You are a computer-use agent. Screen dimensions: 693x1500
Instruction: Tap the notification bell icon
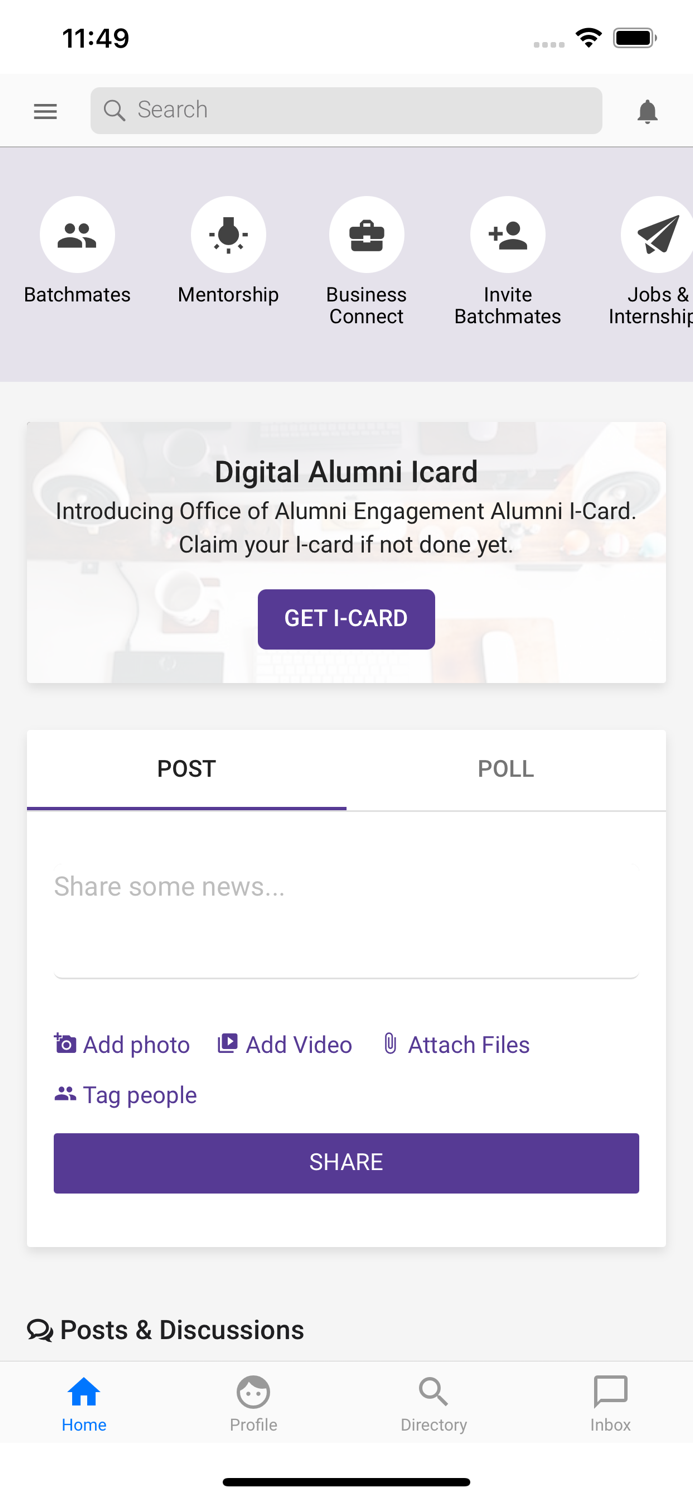coord(647,111)
